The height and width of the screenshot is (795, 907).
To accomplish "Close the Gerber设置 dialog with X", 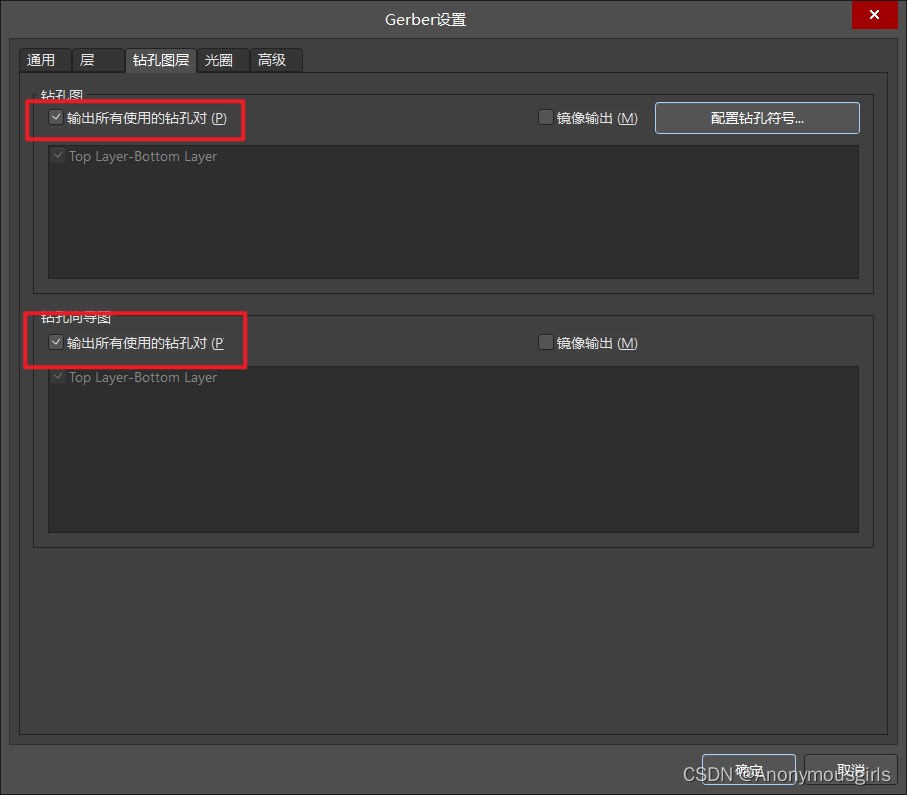I will pos(874,15).
